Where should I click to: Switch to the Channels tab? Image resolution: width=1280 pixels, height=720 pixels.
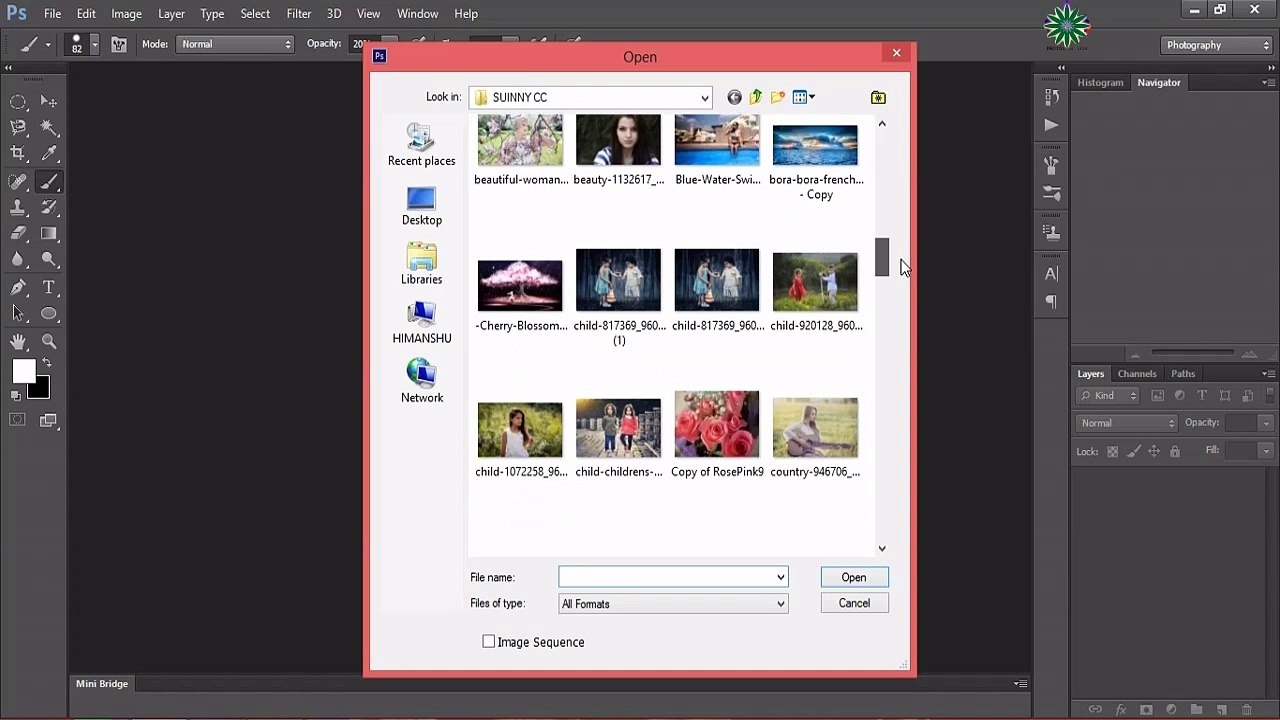click(1136, 374)
